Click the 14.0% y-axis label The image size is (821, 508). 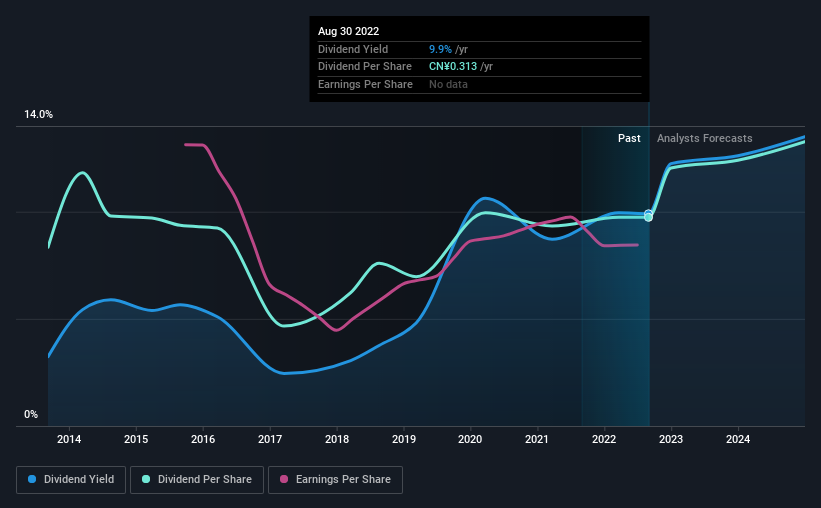pos(38,115)
